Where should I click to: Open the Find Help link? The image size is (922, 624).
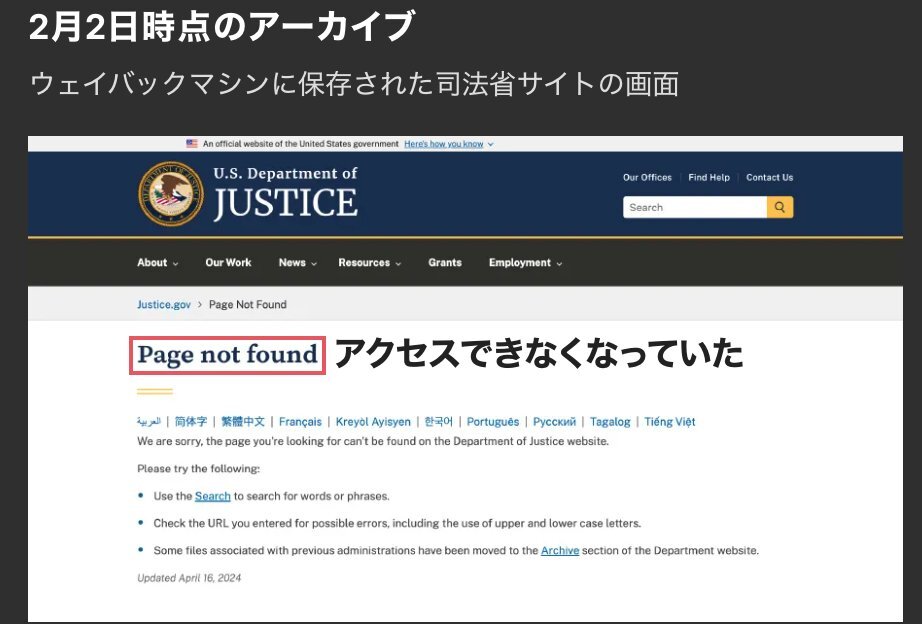709,178
